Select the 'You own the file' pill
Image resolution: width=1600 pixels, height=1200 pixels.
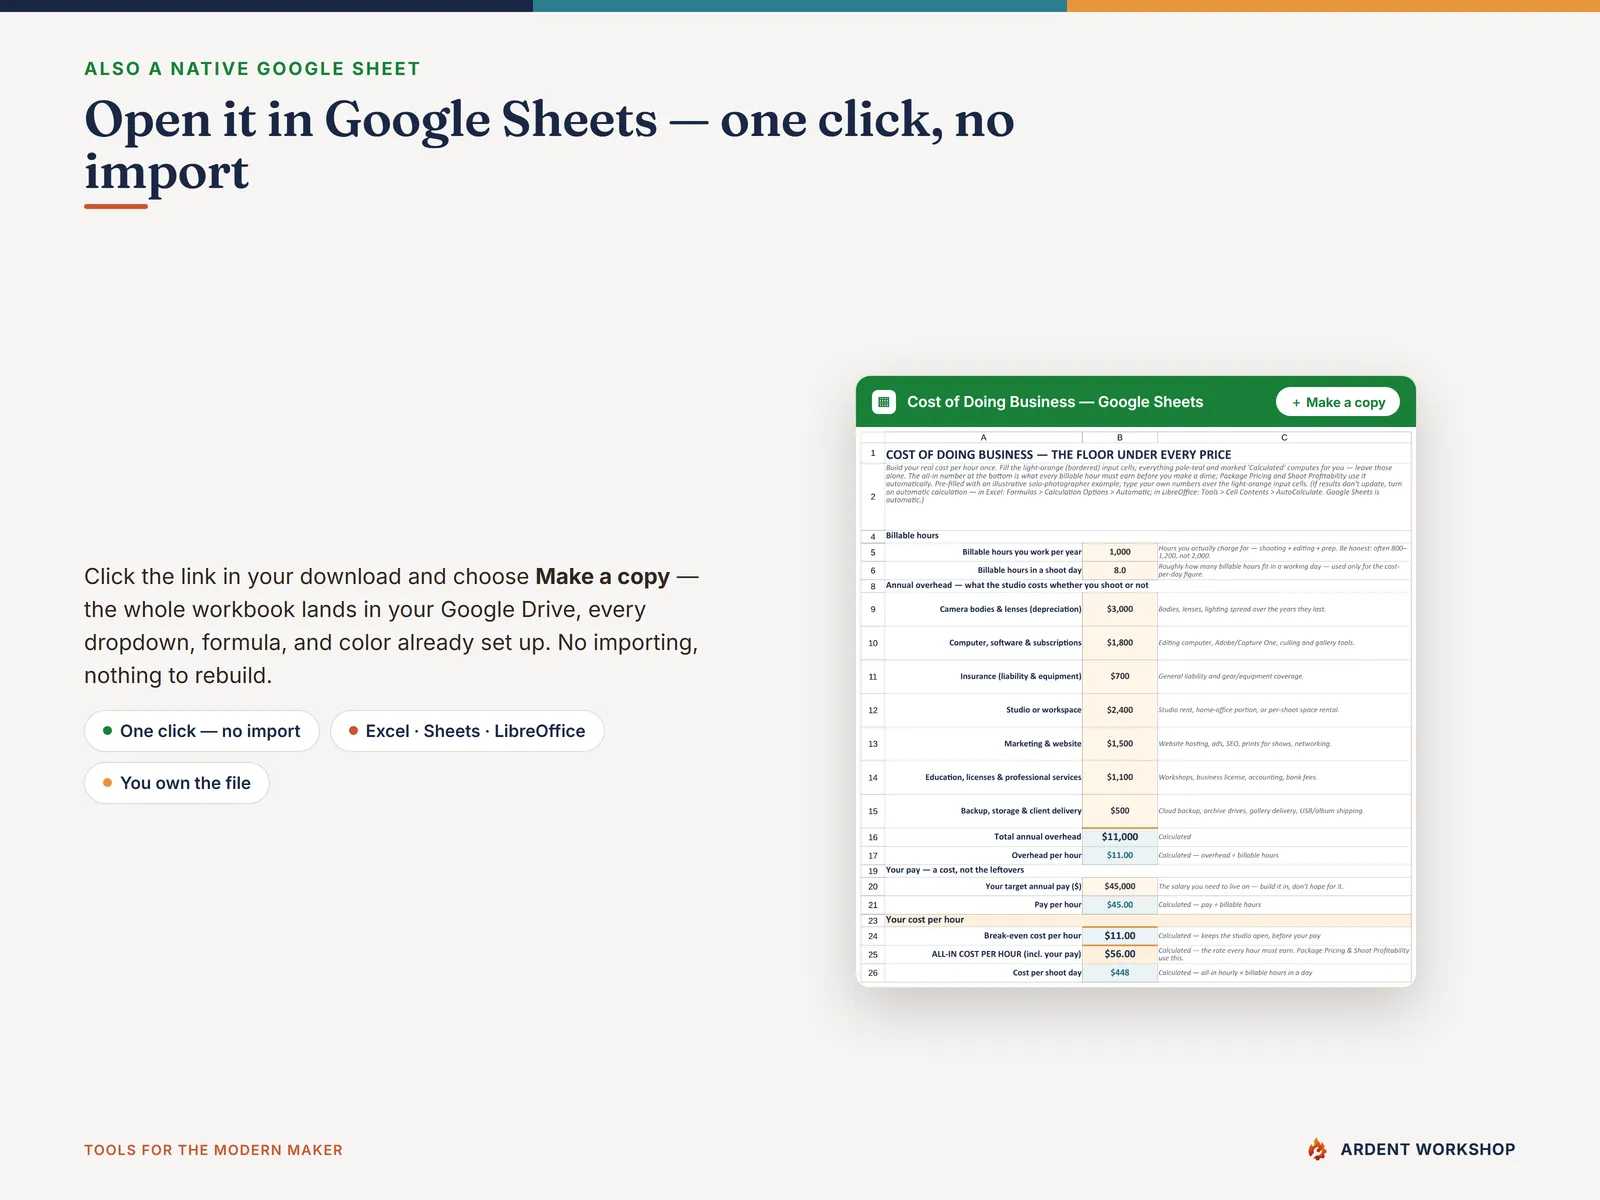pos(177,783)
